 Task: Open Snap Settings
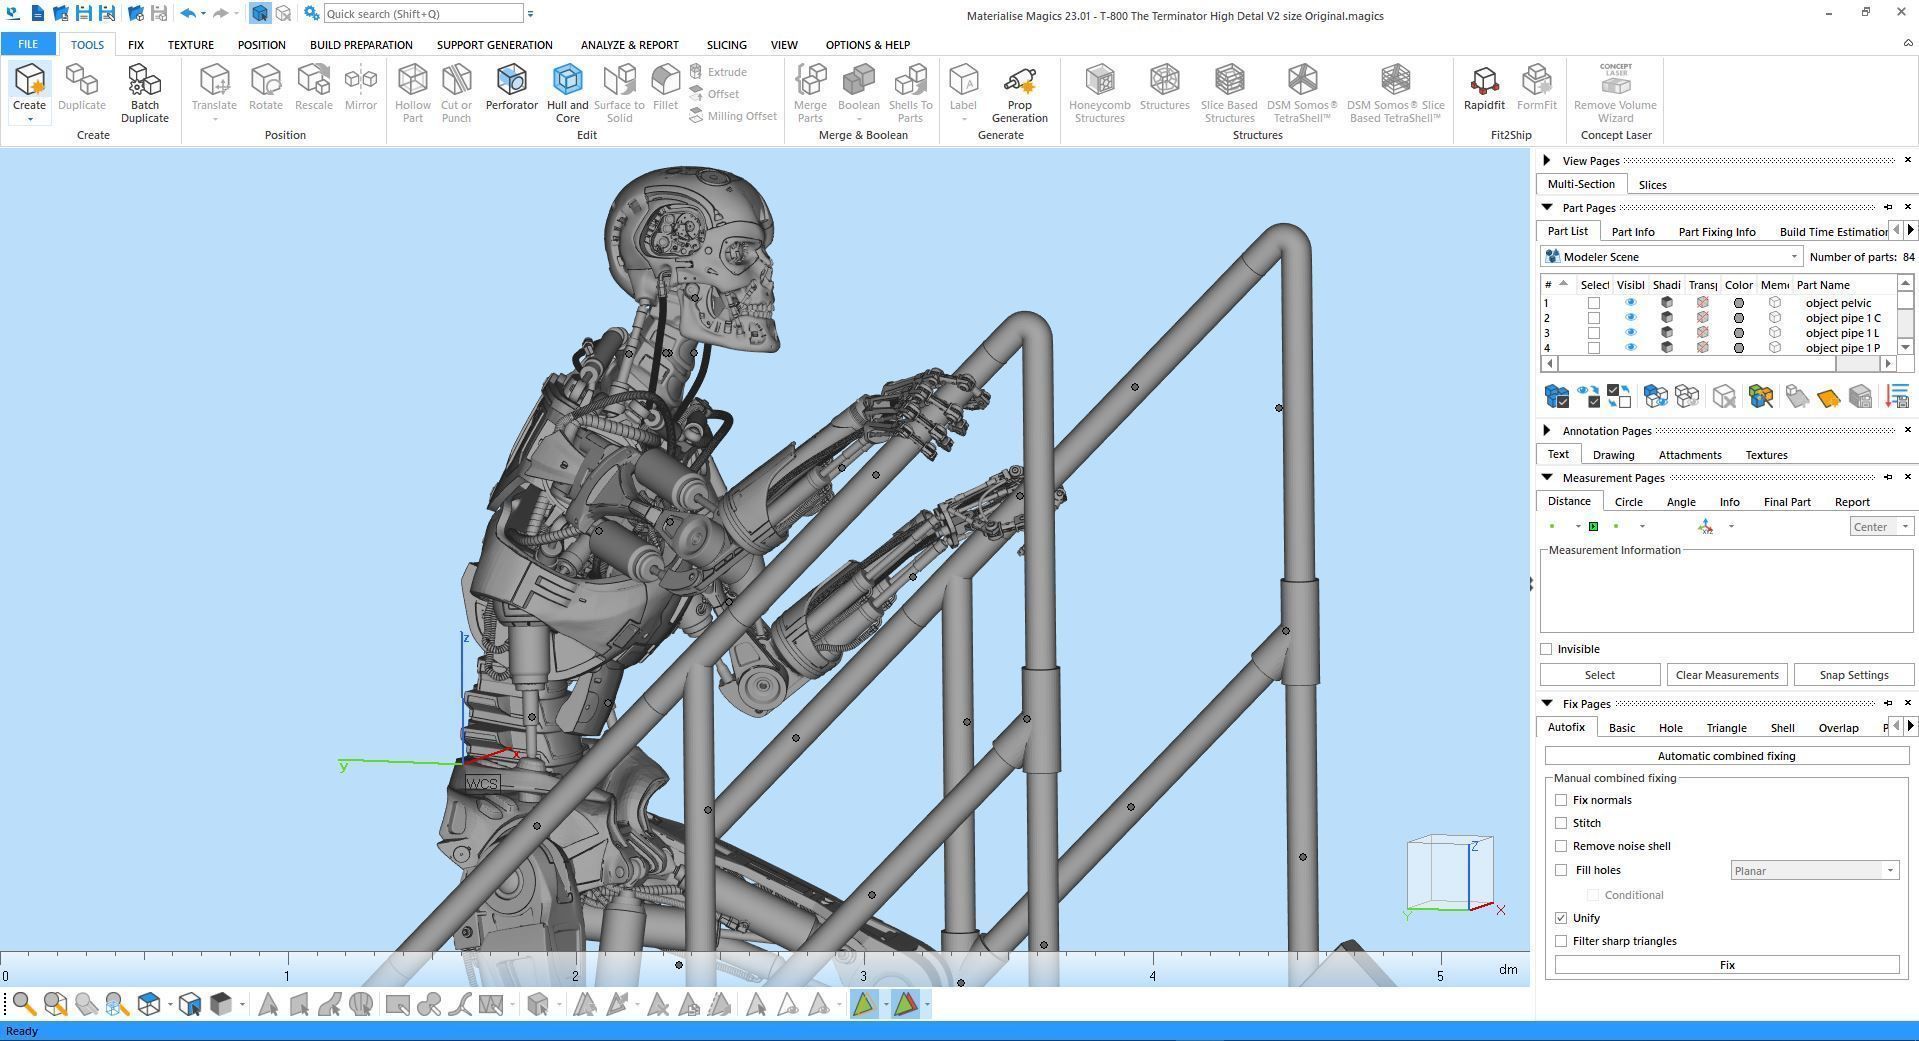1853,675
